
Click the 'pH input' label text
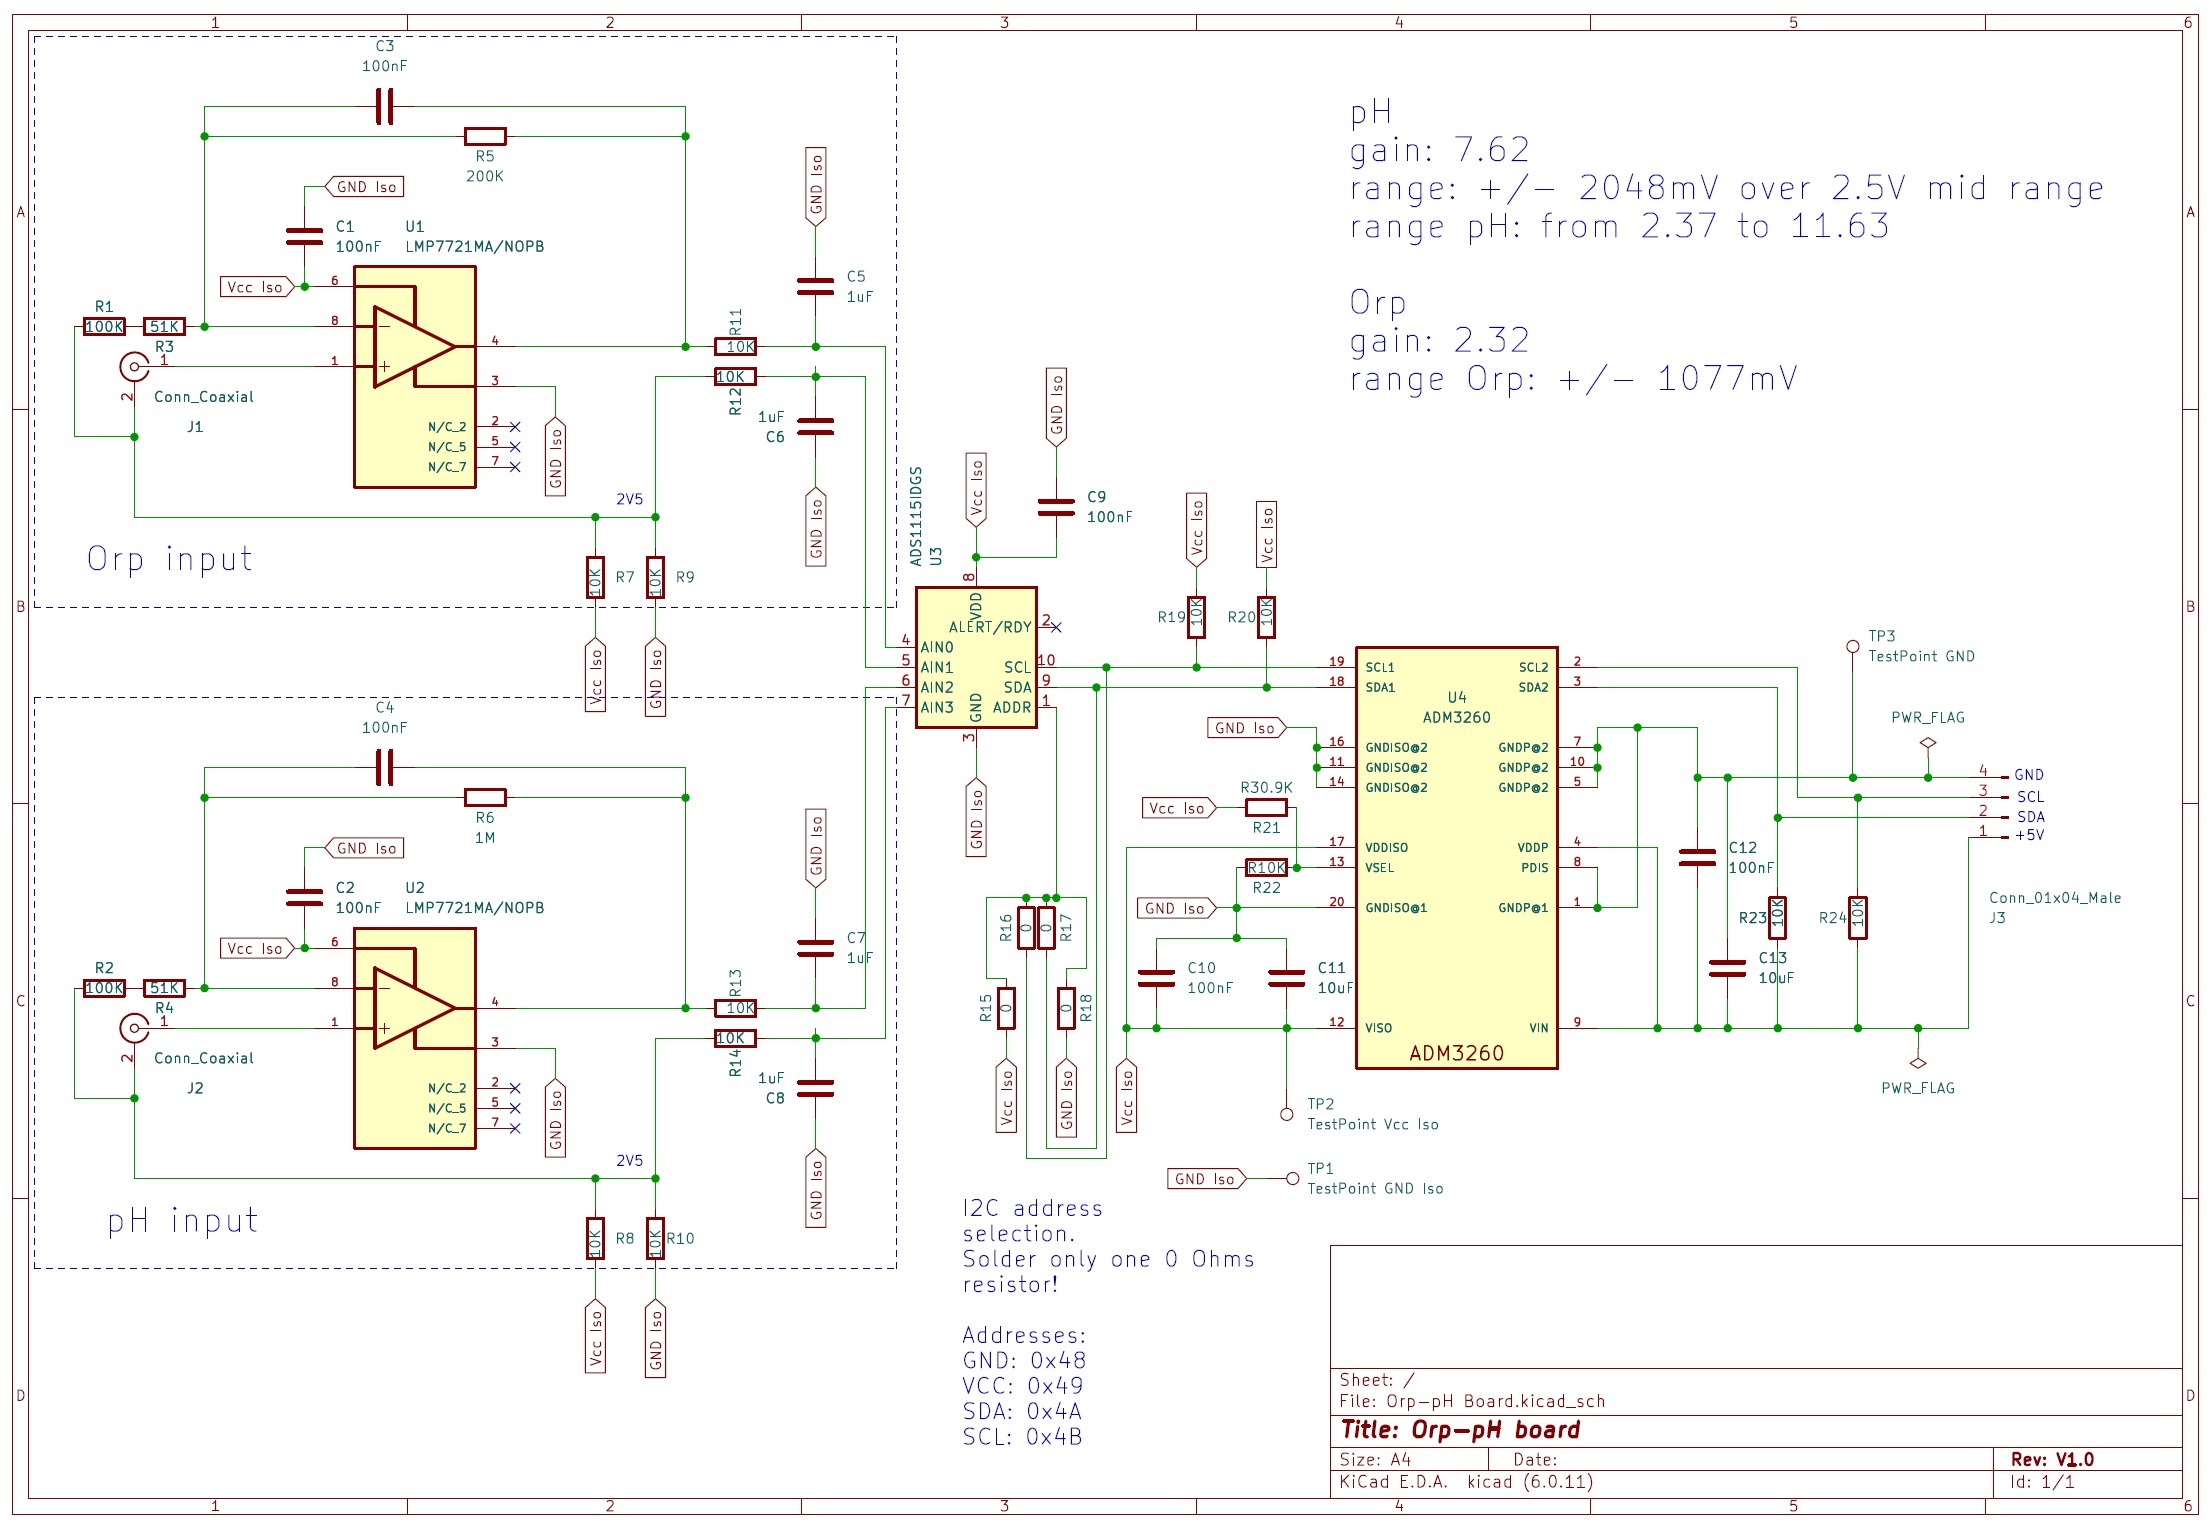click(x=182, y=1221)
